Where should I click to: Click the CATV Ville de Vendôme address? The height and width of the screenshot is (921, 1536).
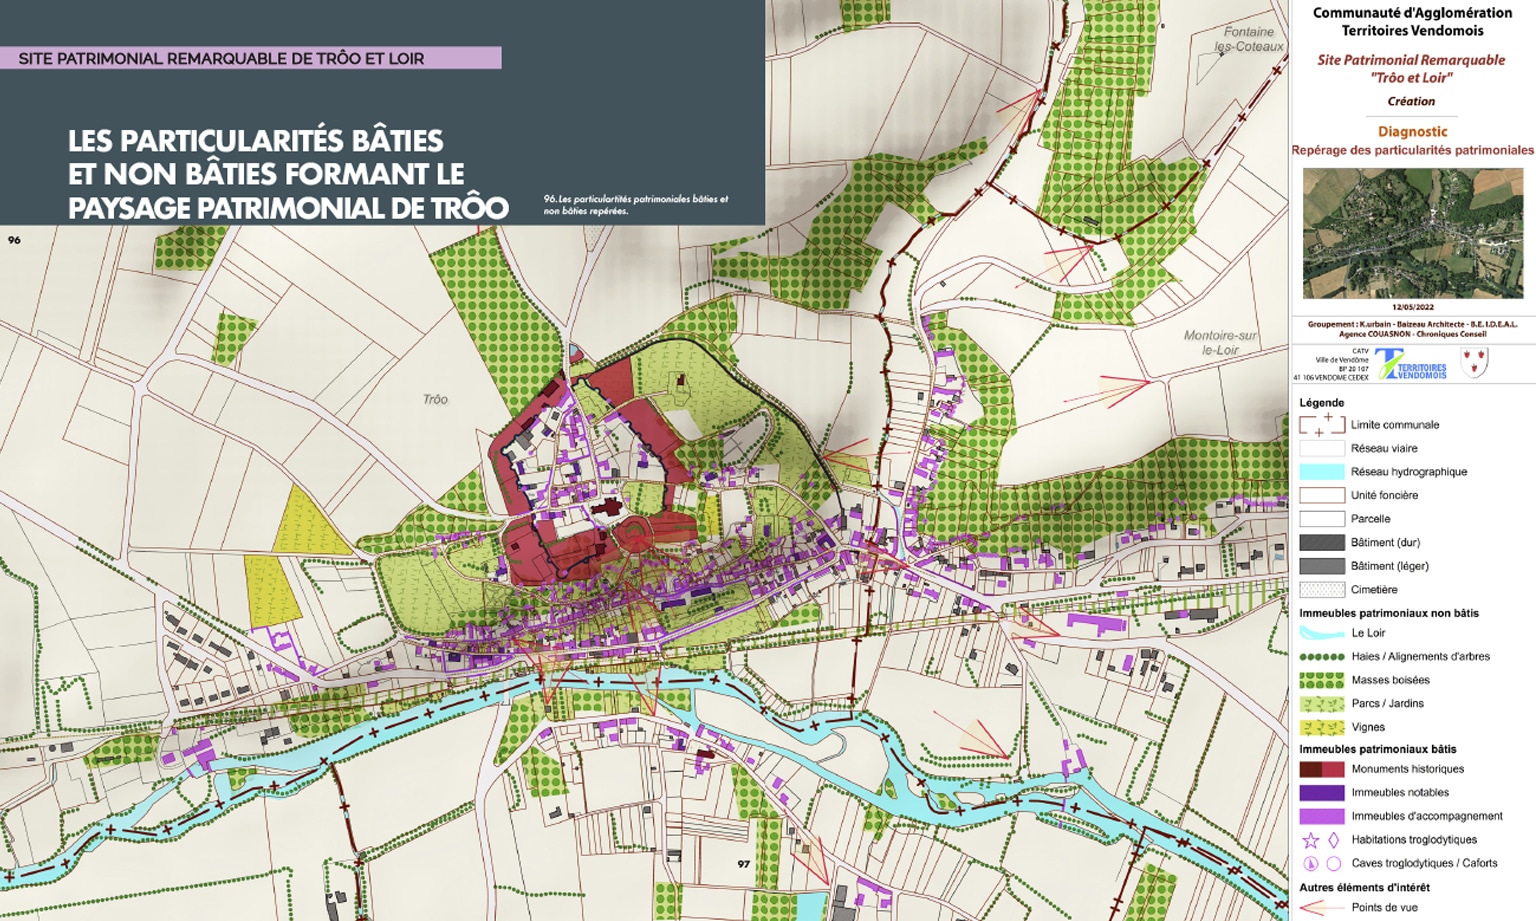(1331, 364)
